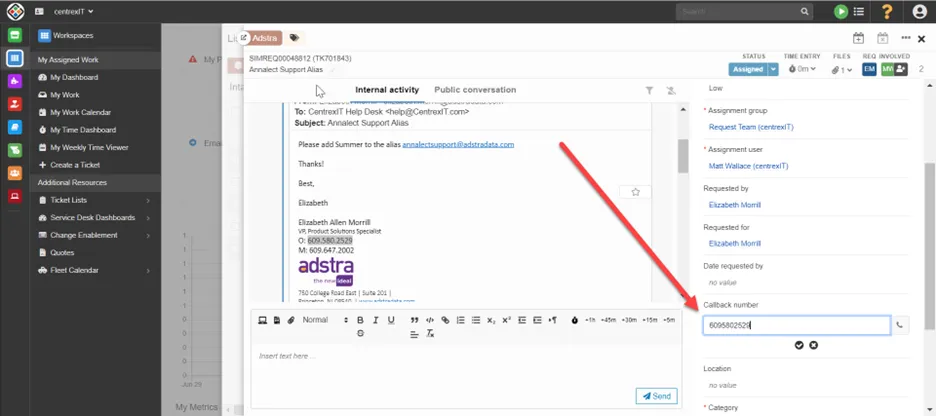Open the Normal text style dropdown

[x=325, y=321]
